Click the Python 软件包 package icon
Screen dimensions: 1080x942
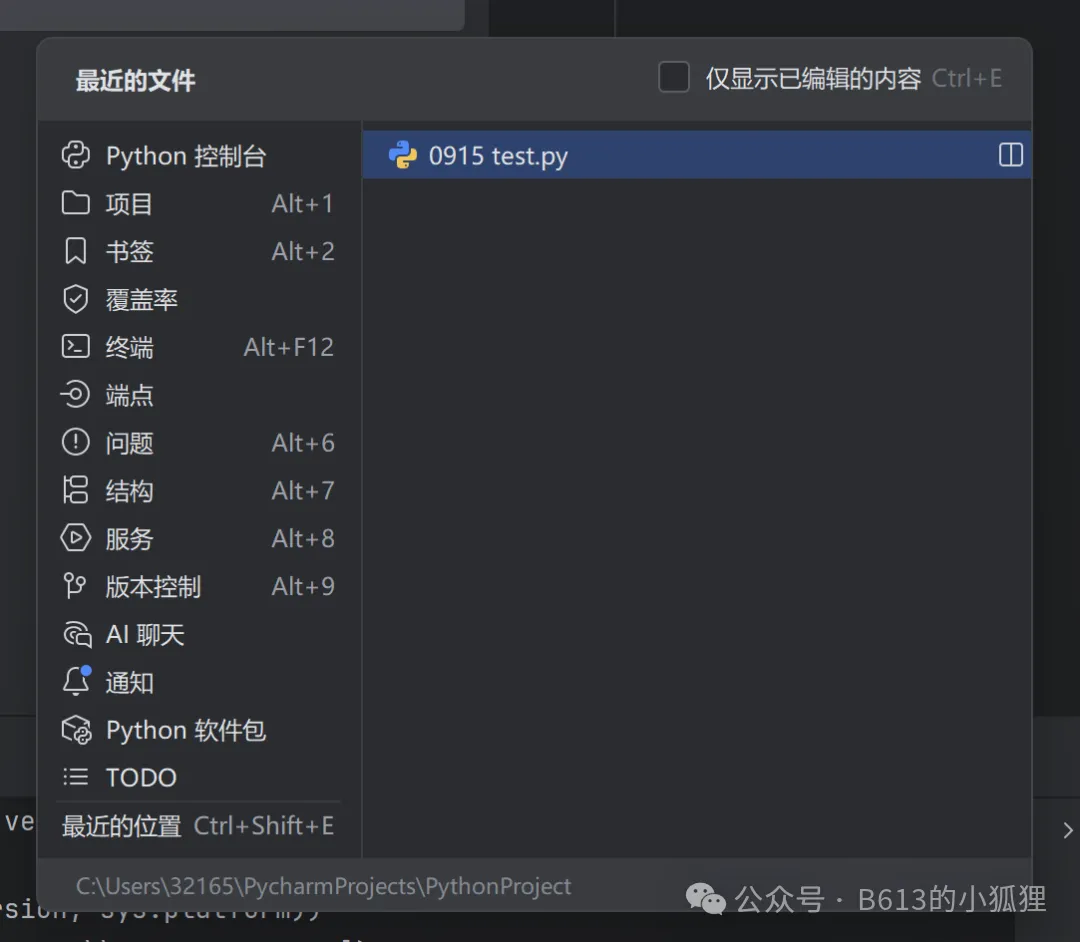tap(76, 730)
